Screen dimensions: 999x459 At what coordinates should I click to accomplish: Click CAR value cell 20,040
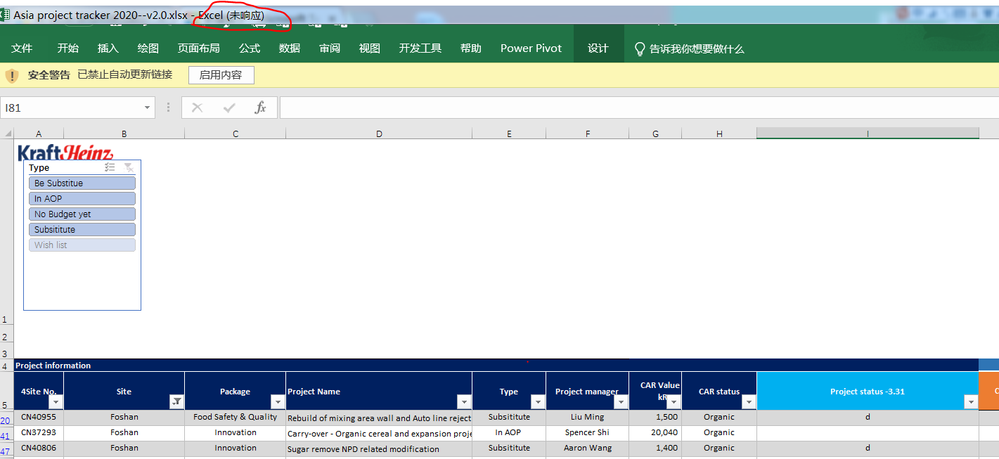(655, 433)
